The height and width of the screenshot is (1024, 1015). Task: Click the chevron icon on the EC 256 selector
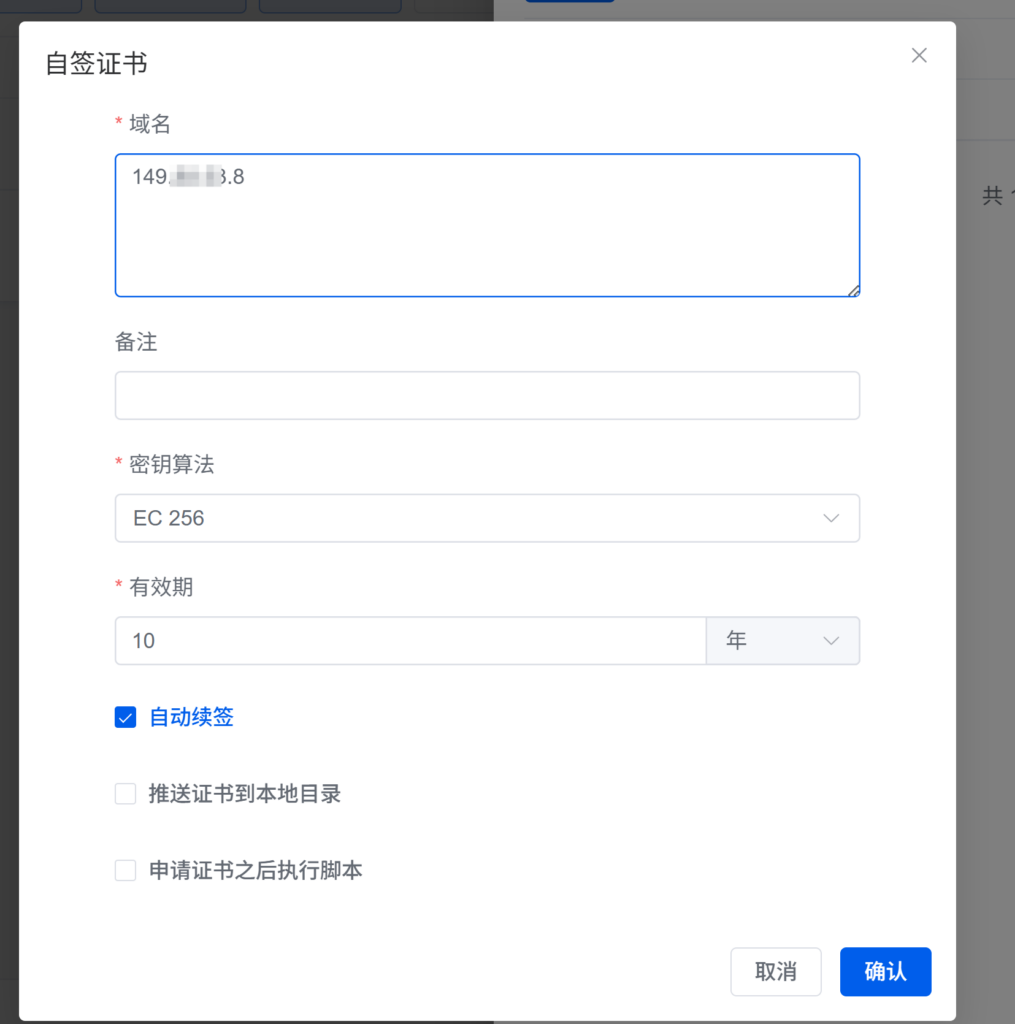click(x=831, y=518)
